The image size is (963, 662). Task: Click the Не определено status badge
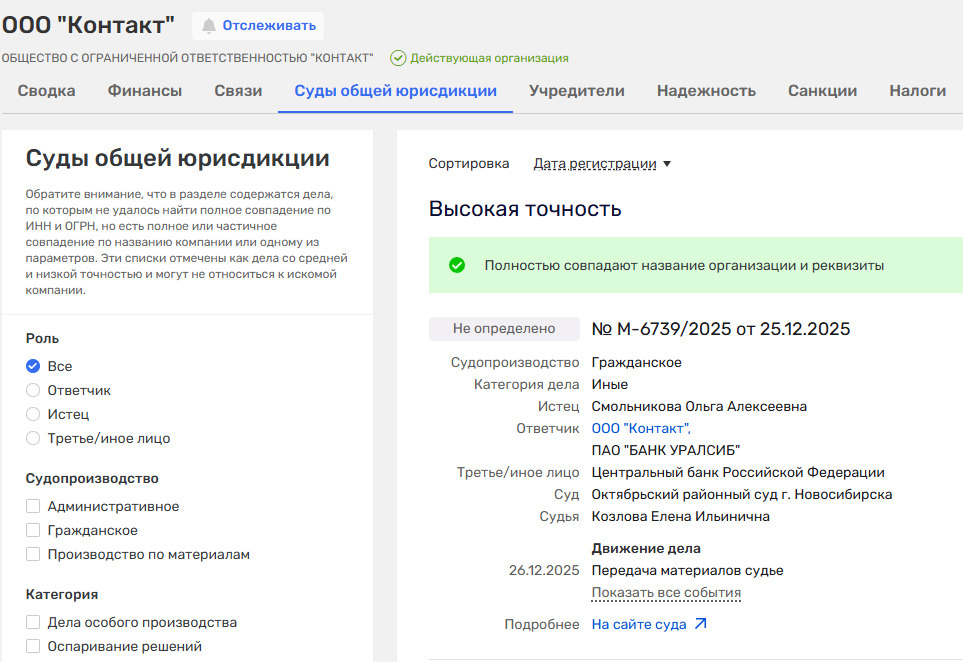click(x=504, y=329)
